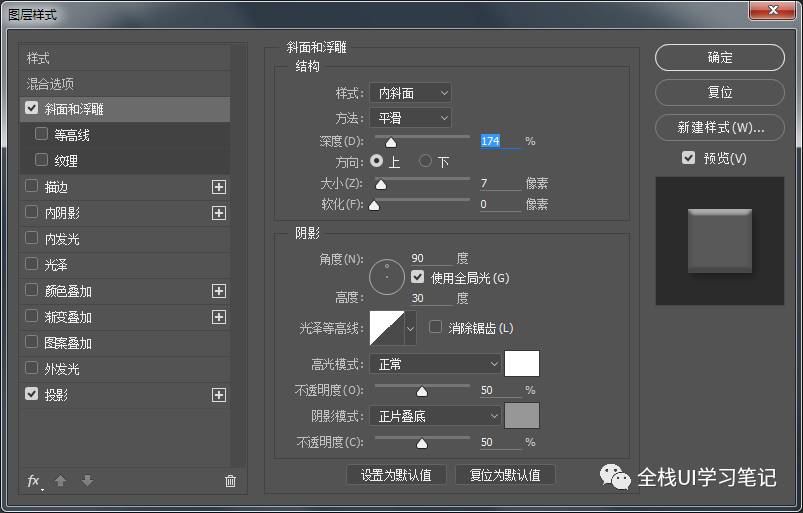Check the 内发光 checkbox

[x=32, y=238]
